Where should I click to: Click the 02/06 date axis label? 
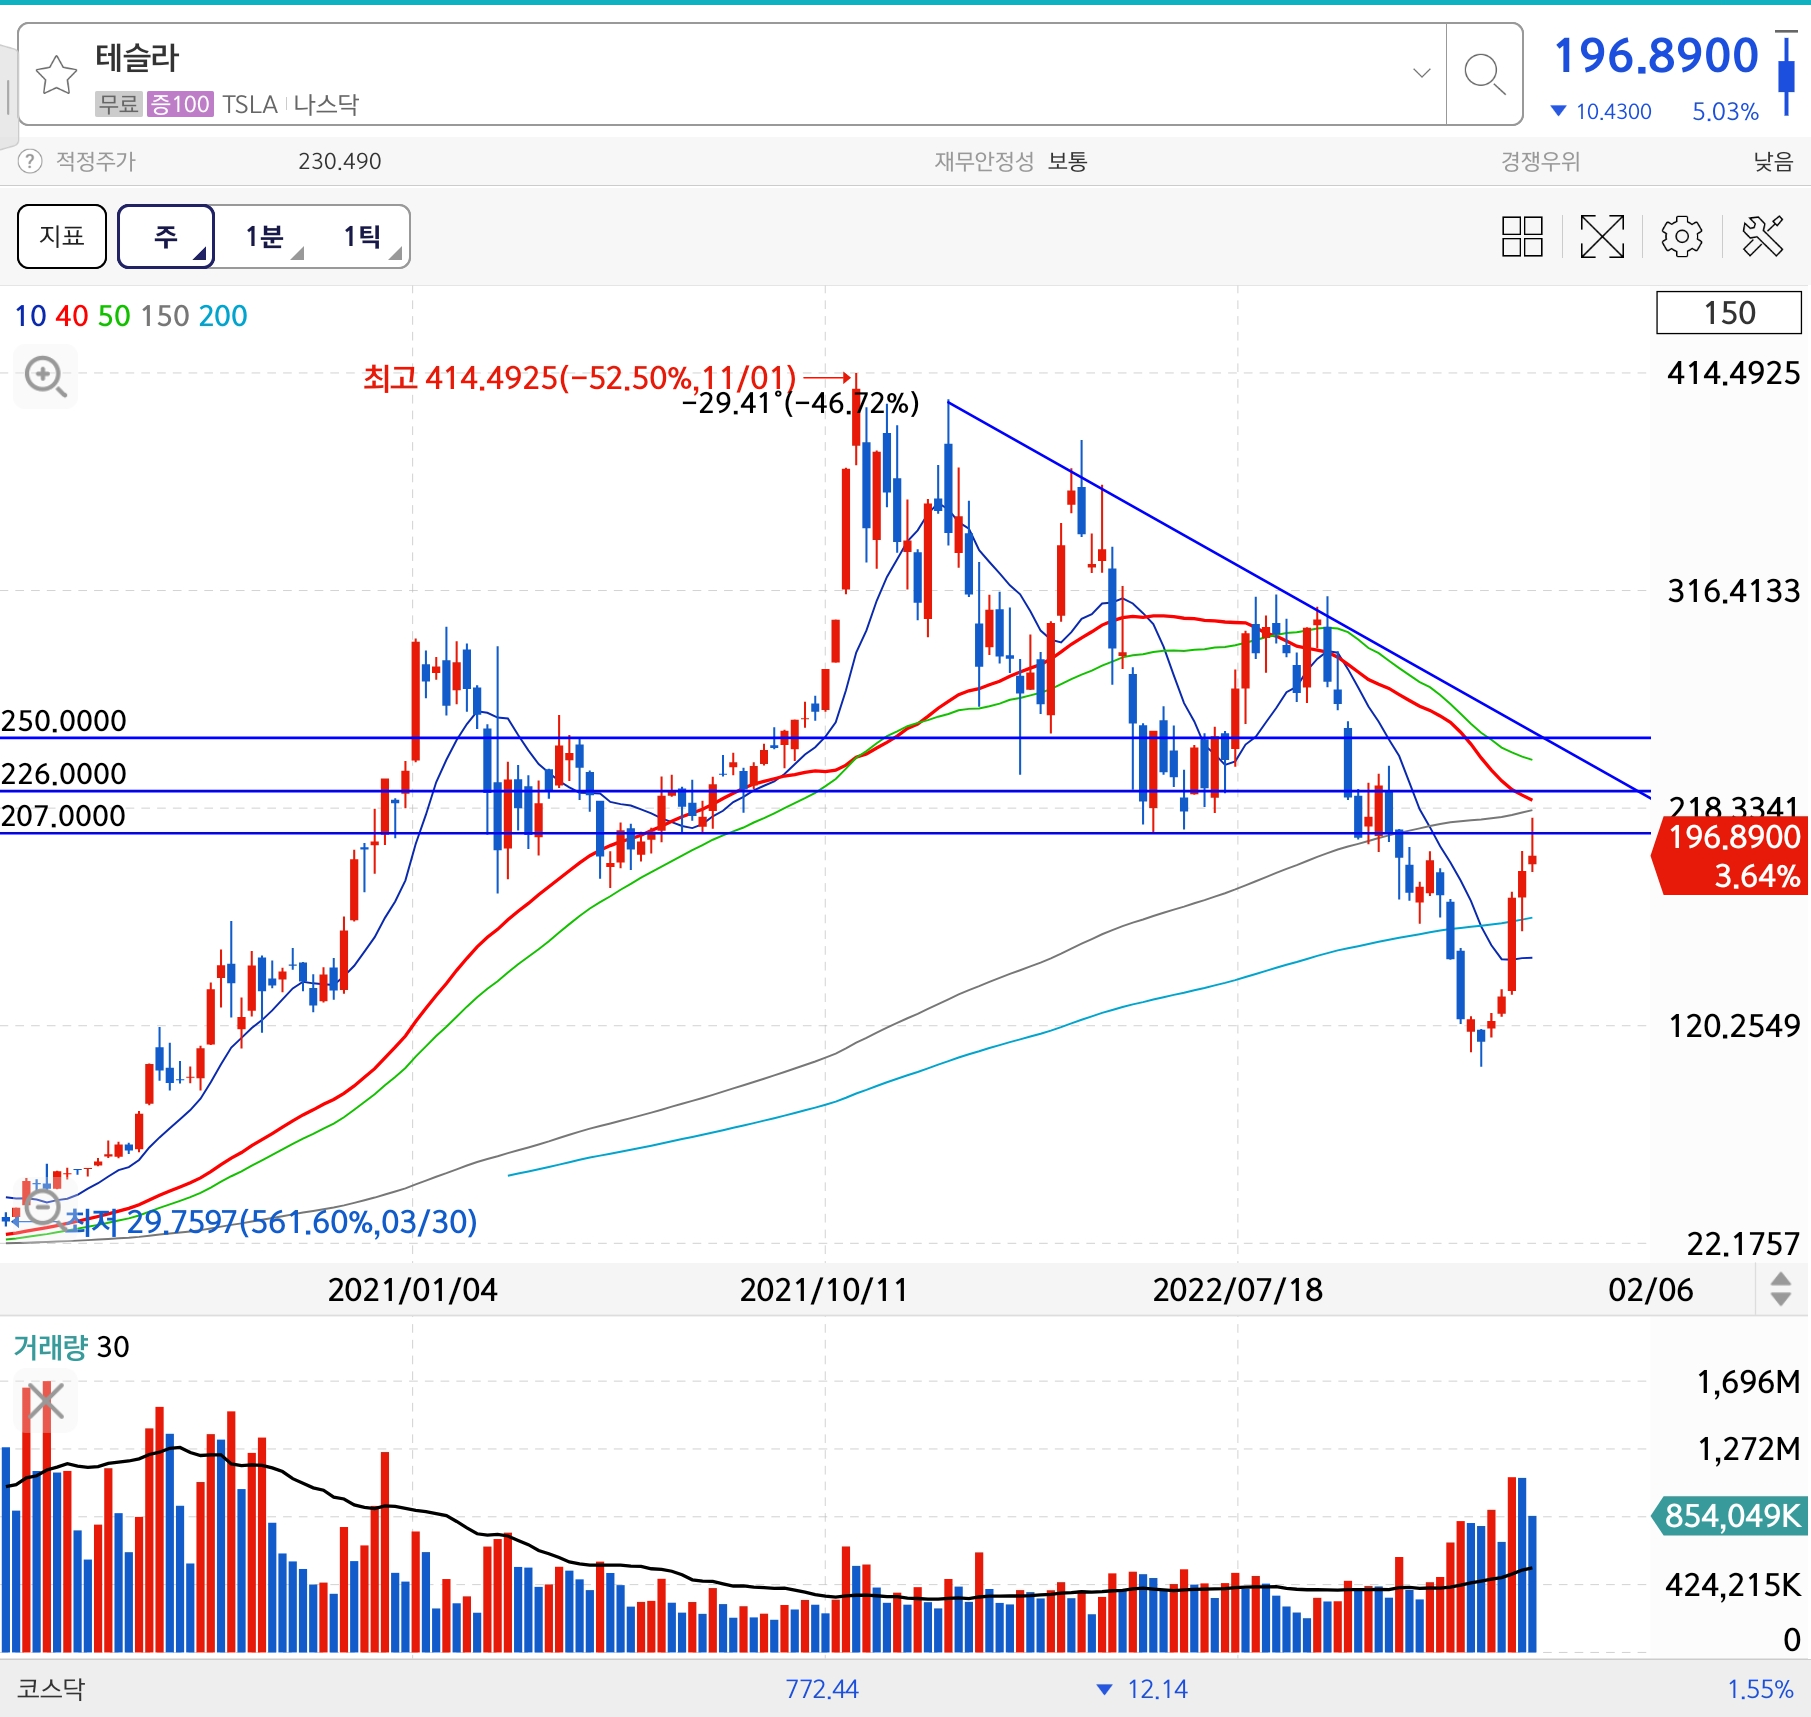1651,1290
